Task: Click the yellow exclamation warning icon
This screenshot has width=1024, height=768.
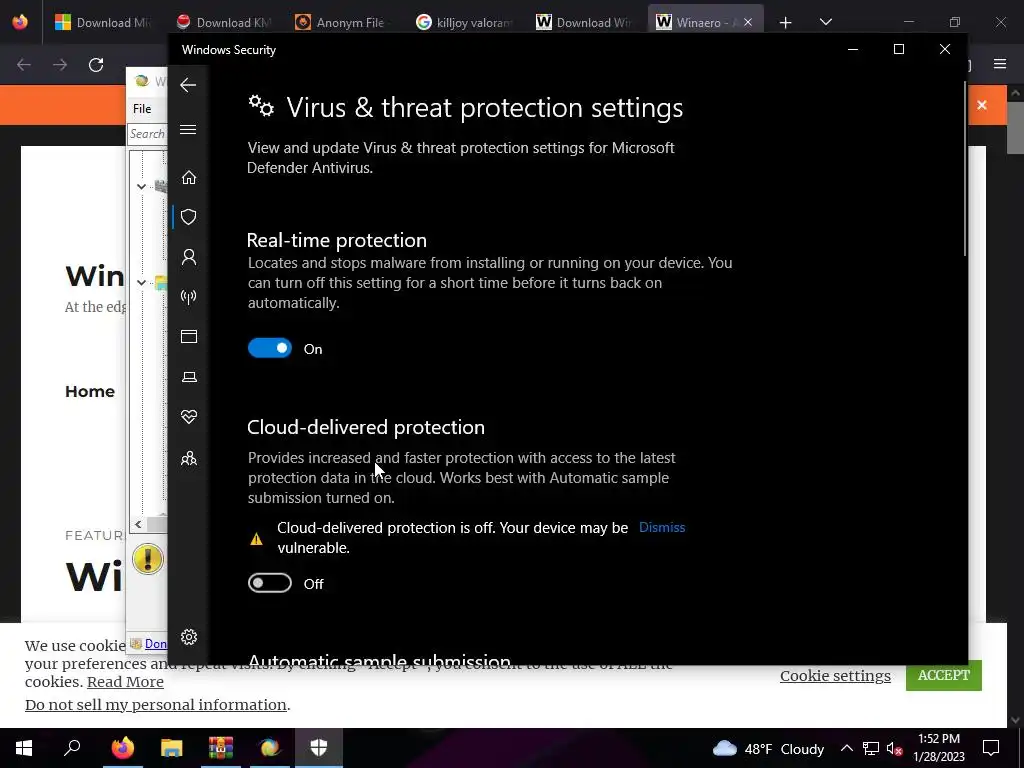Action: coord(148,559)
